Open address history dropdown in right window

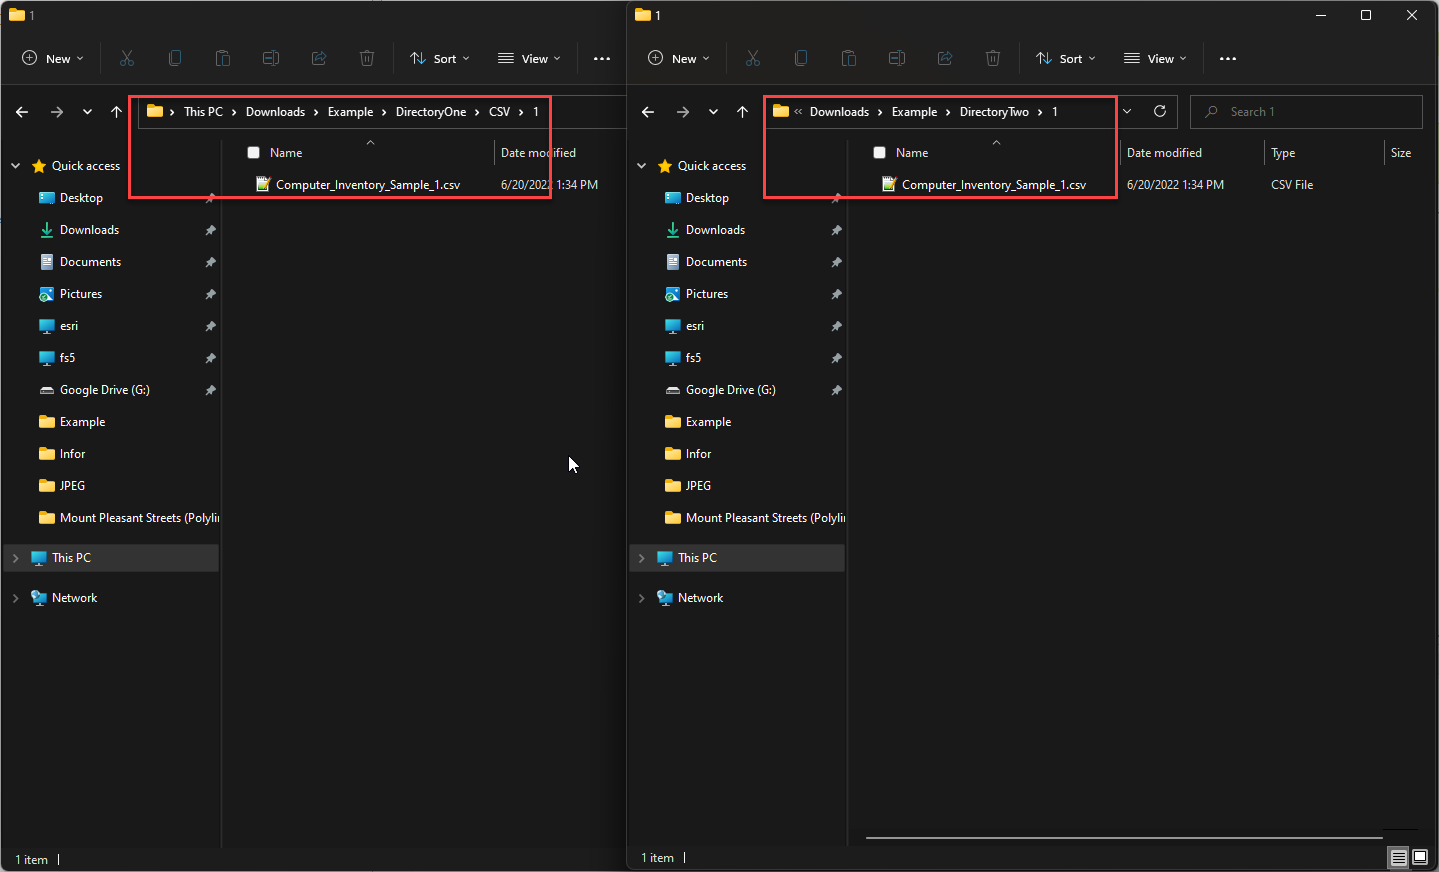(x=1127, y=111)
